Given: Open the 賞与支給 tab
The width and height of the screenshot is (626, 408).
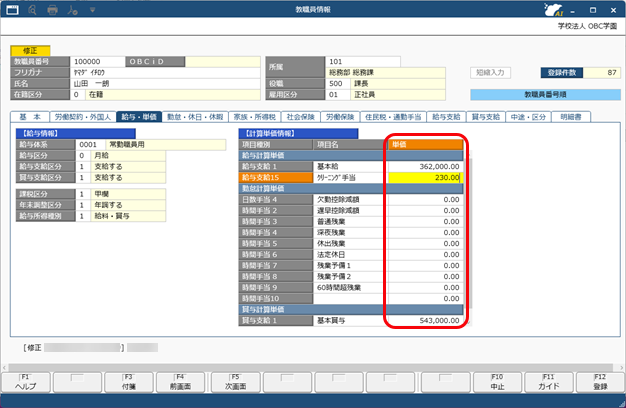Looking at the screenshot, I should [x=486, y=117].
